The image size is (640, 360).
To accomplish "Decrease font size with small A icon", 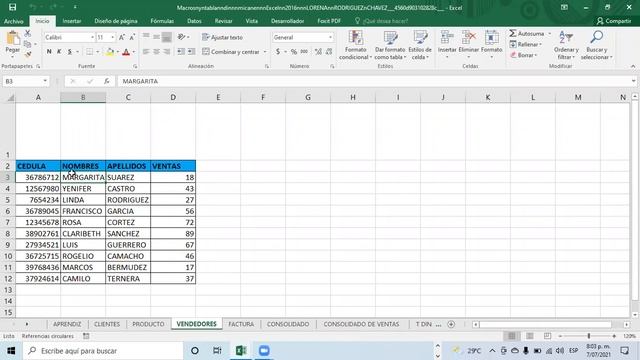I will [x=132, y=37].
